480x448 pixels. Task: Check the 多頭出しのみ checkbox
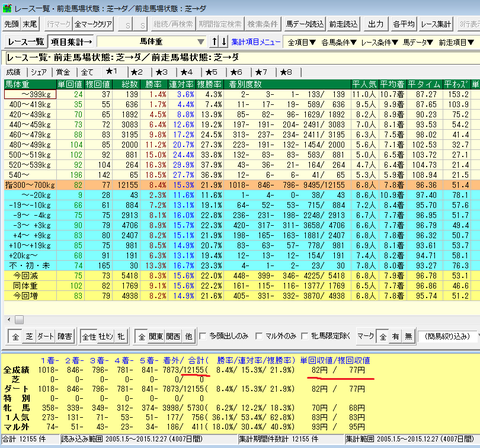(x=203, y=336)
